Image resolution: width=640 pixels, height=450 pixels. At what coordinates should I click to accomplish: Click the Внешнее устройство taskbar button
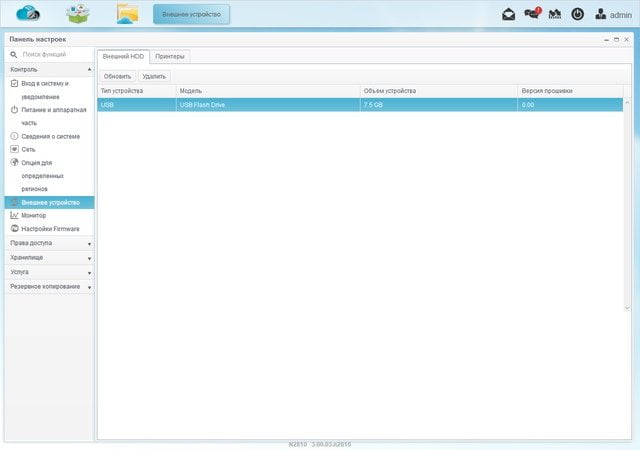tap(191, 14)
